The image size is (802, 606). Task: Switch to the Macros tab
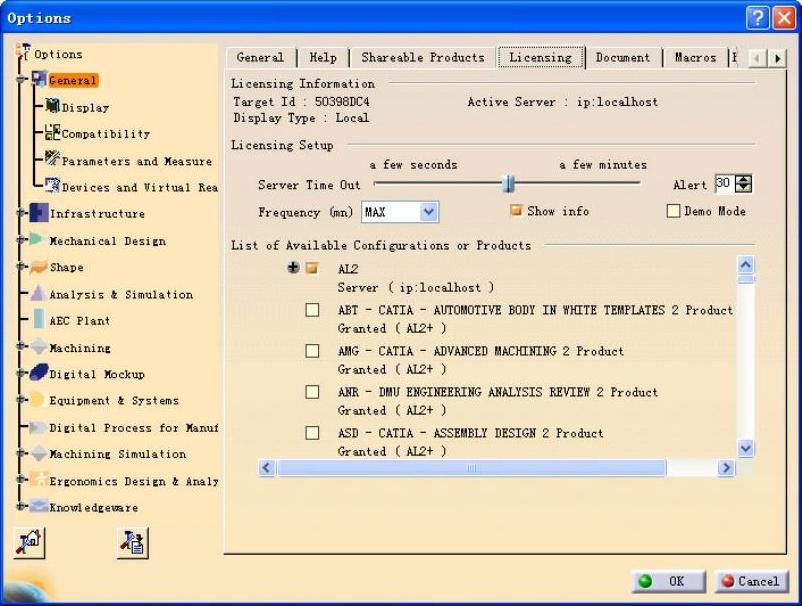(695, 57)
